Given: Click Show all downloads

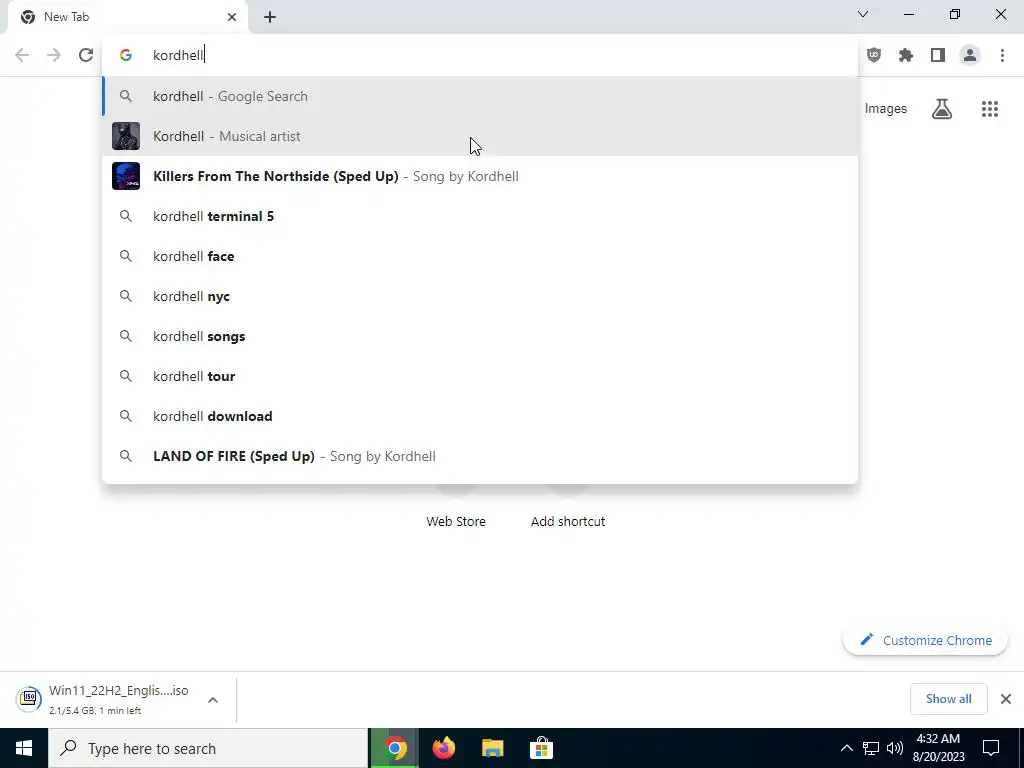Looking at the screenshot, I should 948,699.
